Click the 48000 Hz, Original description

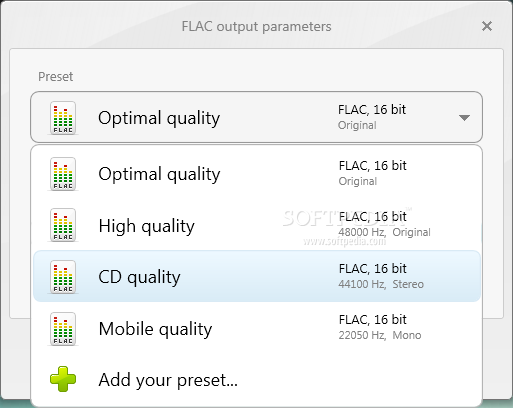(x=384, y=232)
